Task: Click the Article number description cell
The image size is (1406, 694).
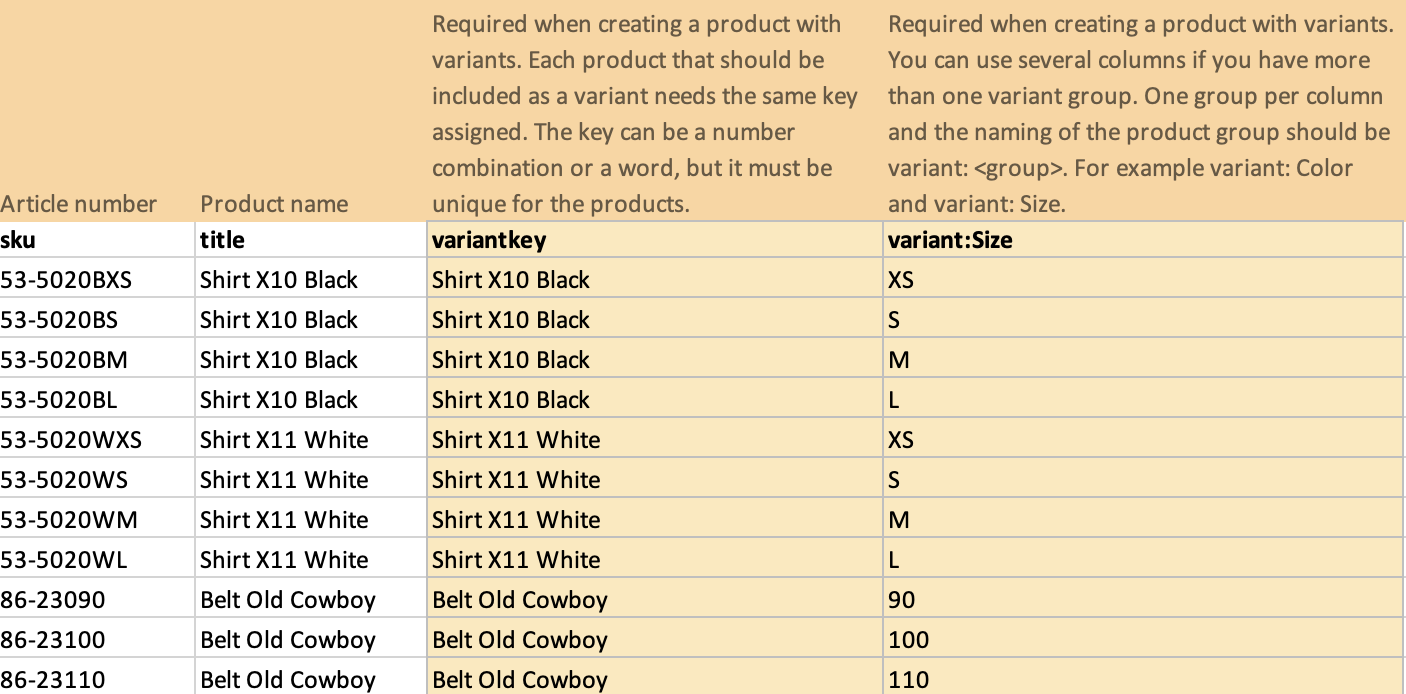Action: (x=98, y=110)
